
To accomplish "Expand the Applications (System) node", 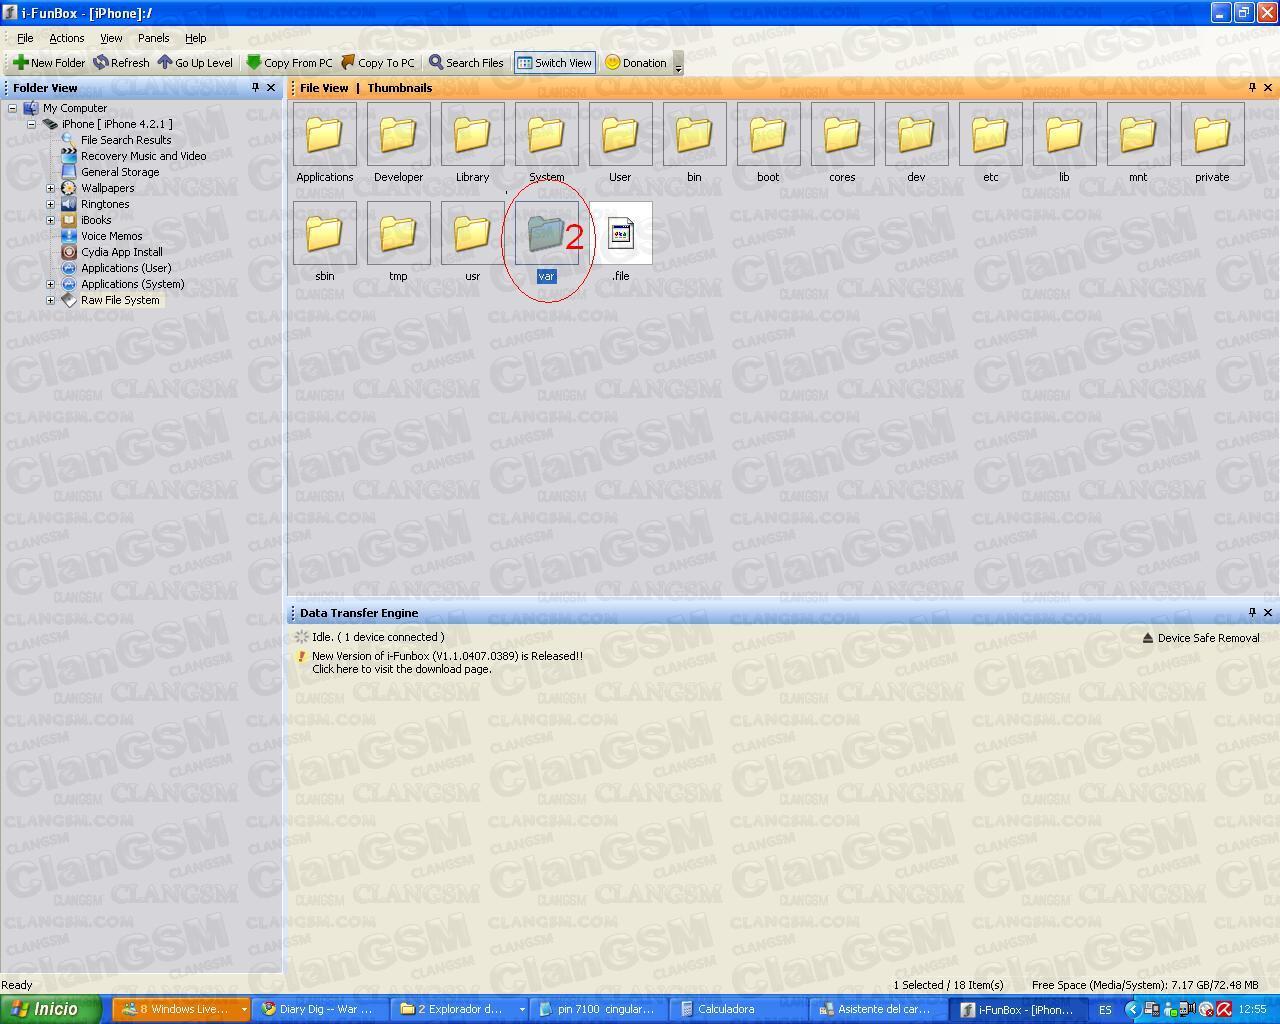I will [50, 284].
